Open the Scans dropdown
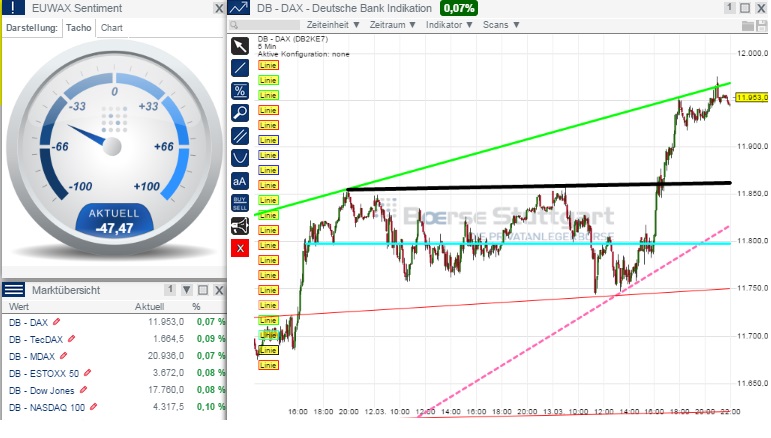This screenshot has width=771, height=438. point(501,25)
